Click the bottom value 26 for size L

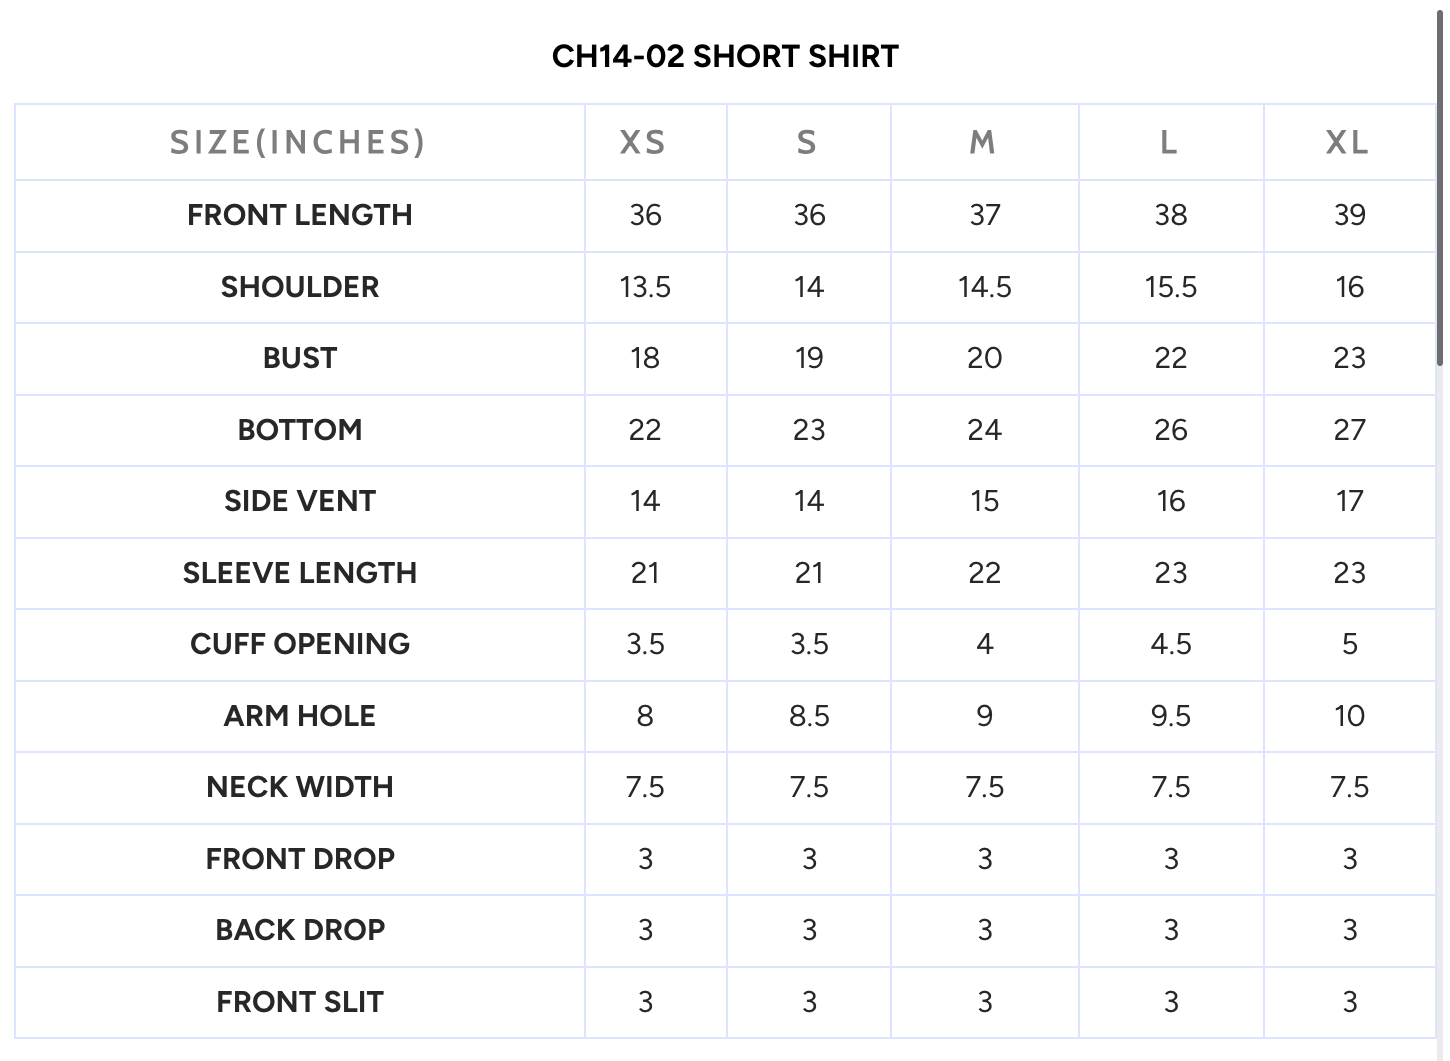[x=1170, y=430]
